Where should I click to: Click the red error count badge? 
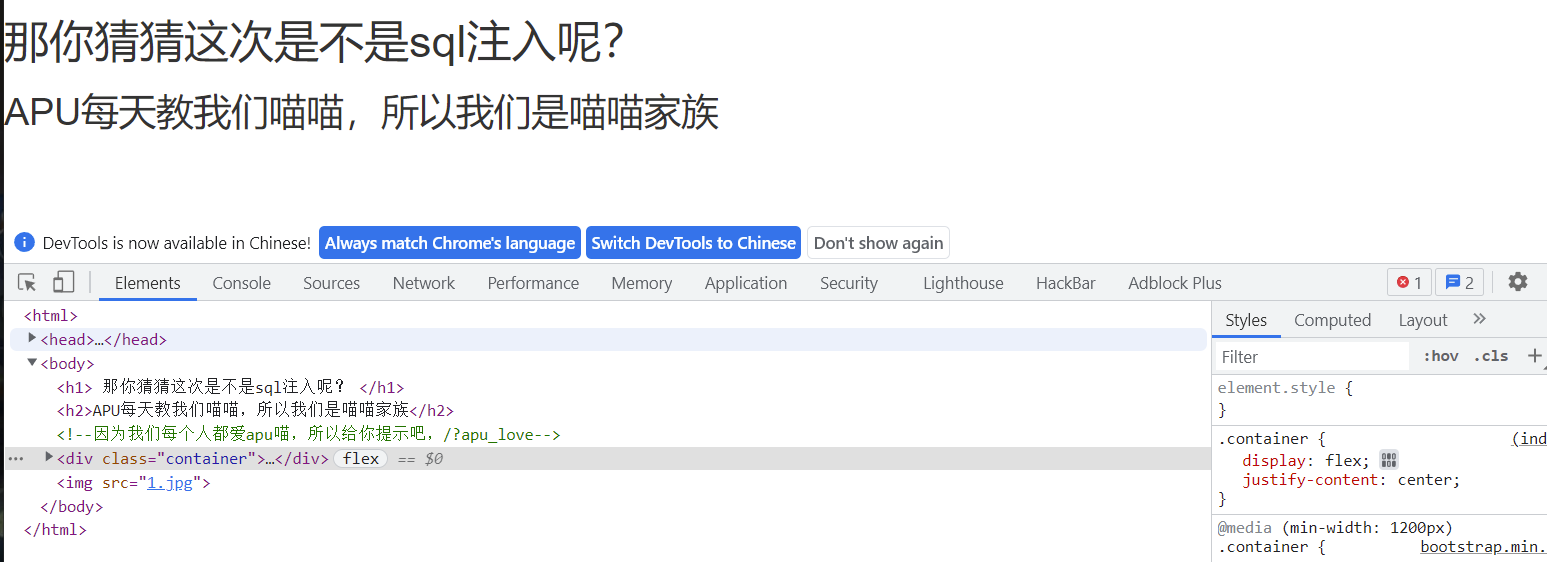click(1409, 283)
